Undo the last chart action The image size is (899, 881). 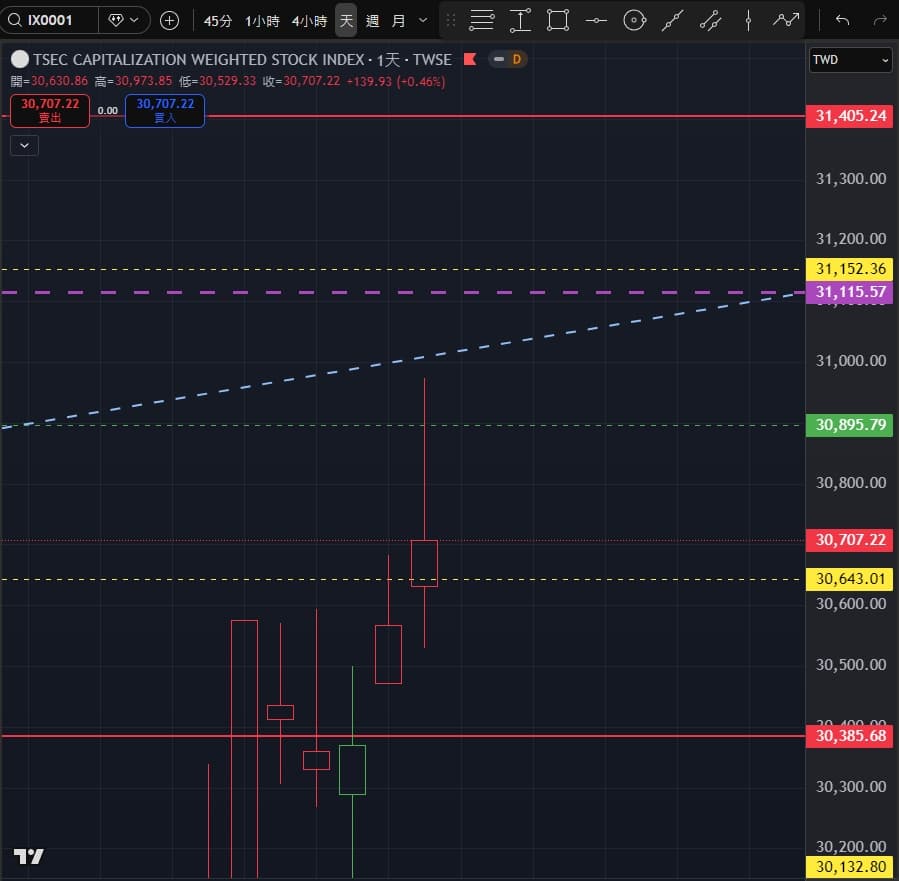842,21
